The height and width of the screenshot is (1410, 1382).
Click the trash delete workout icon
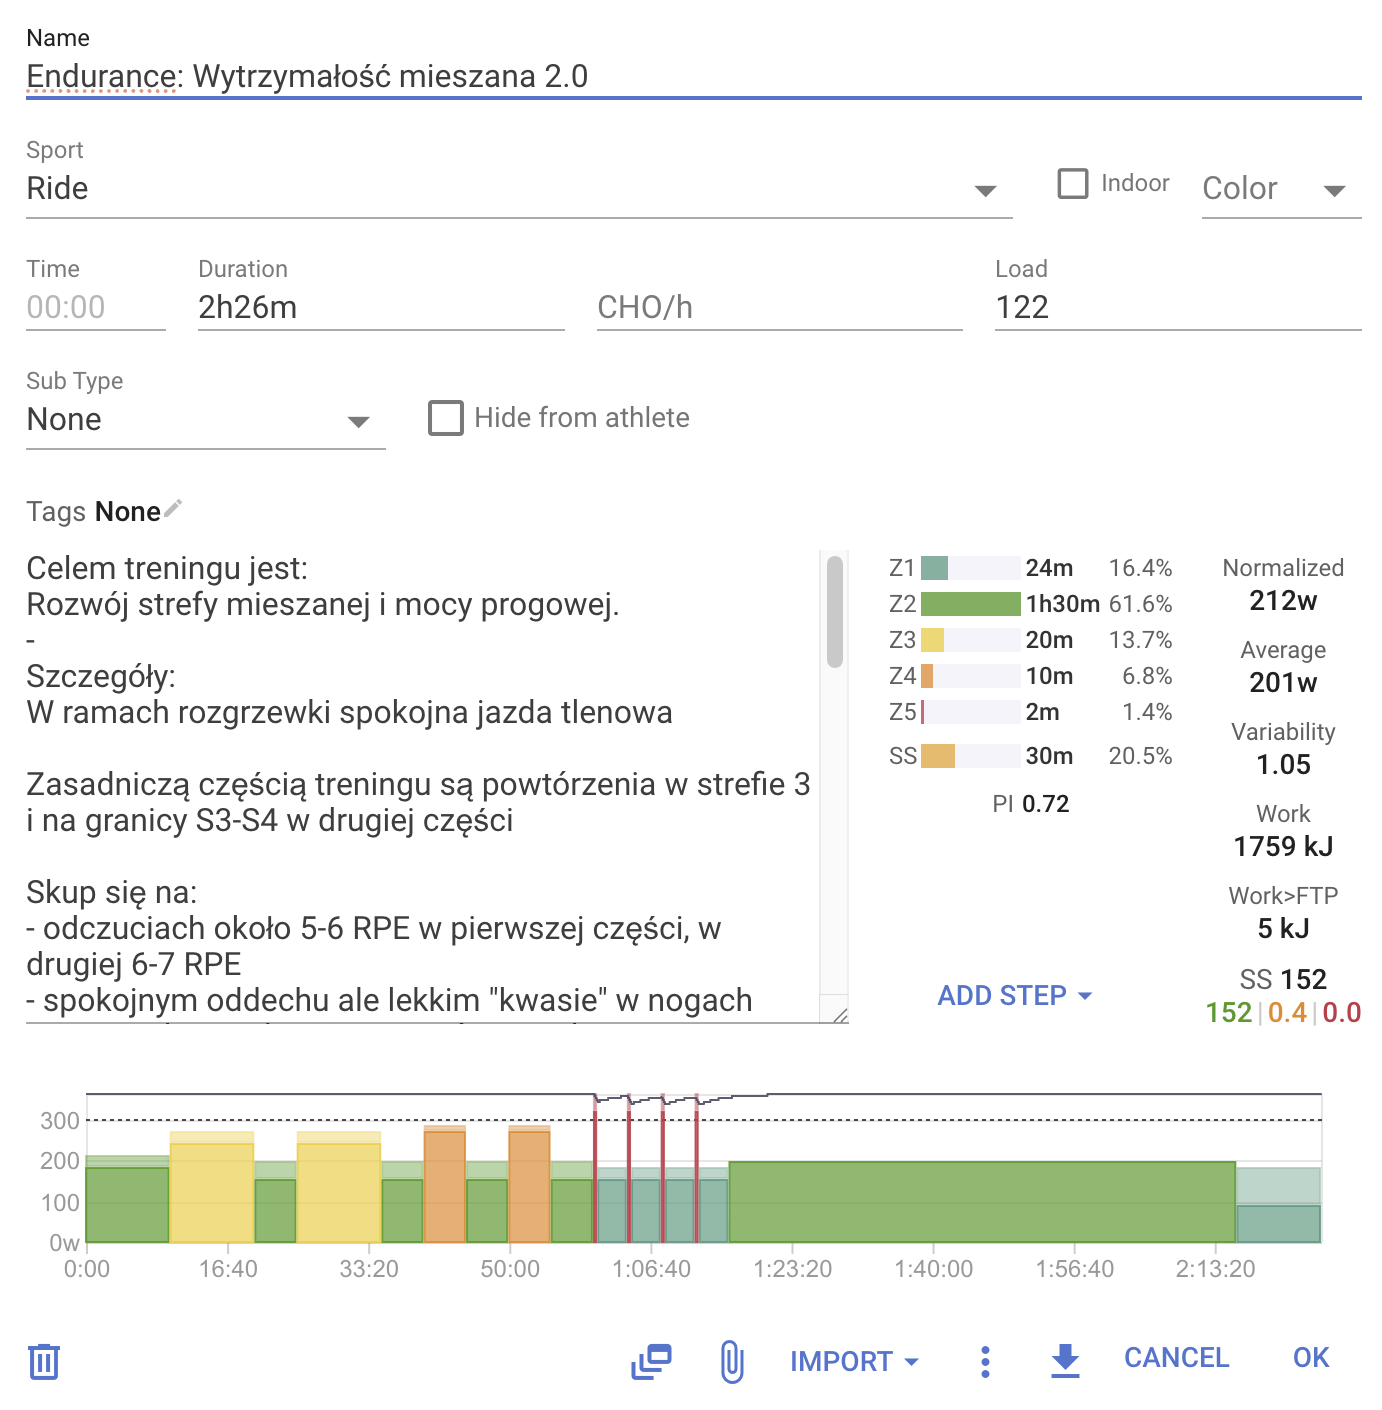[44, 1361]
